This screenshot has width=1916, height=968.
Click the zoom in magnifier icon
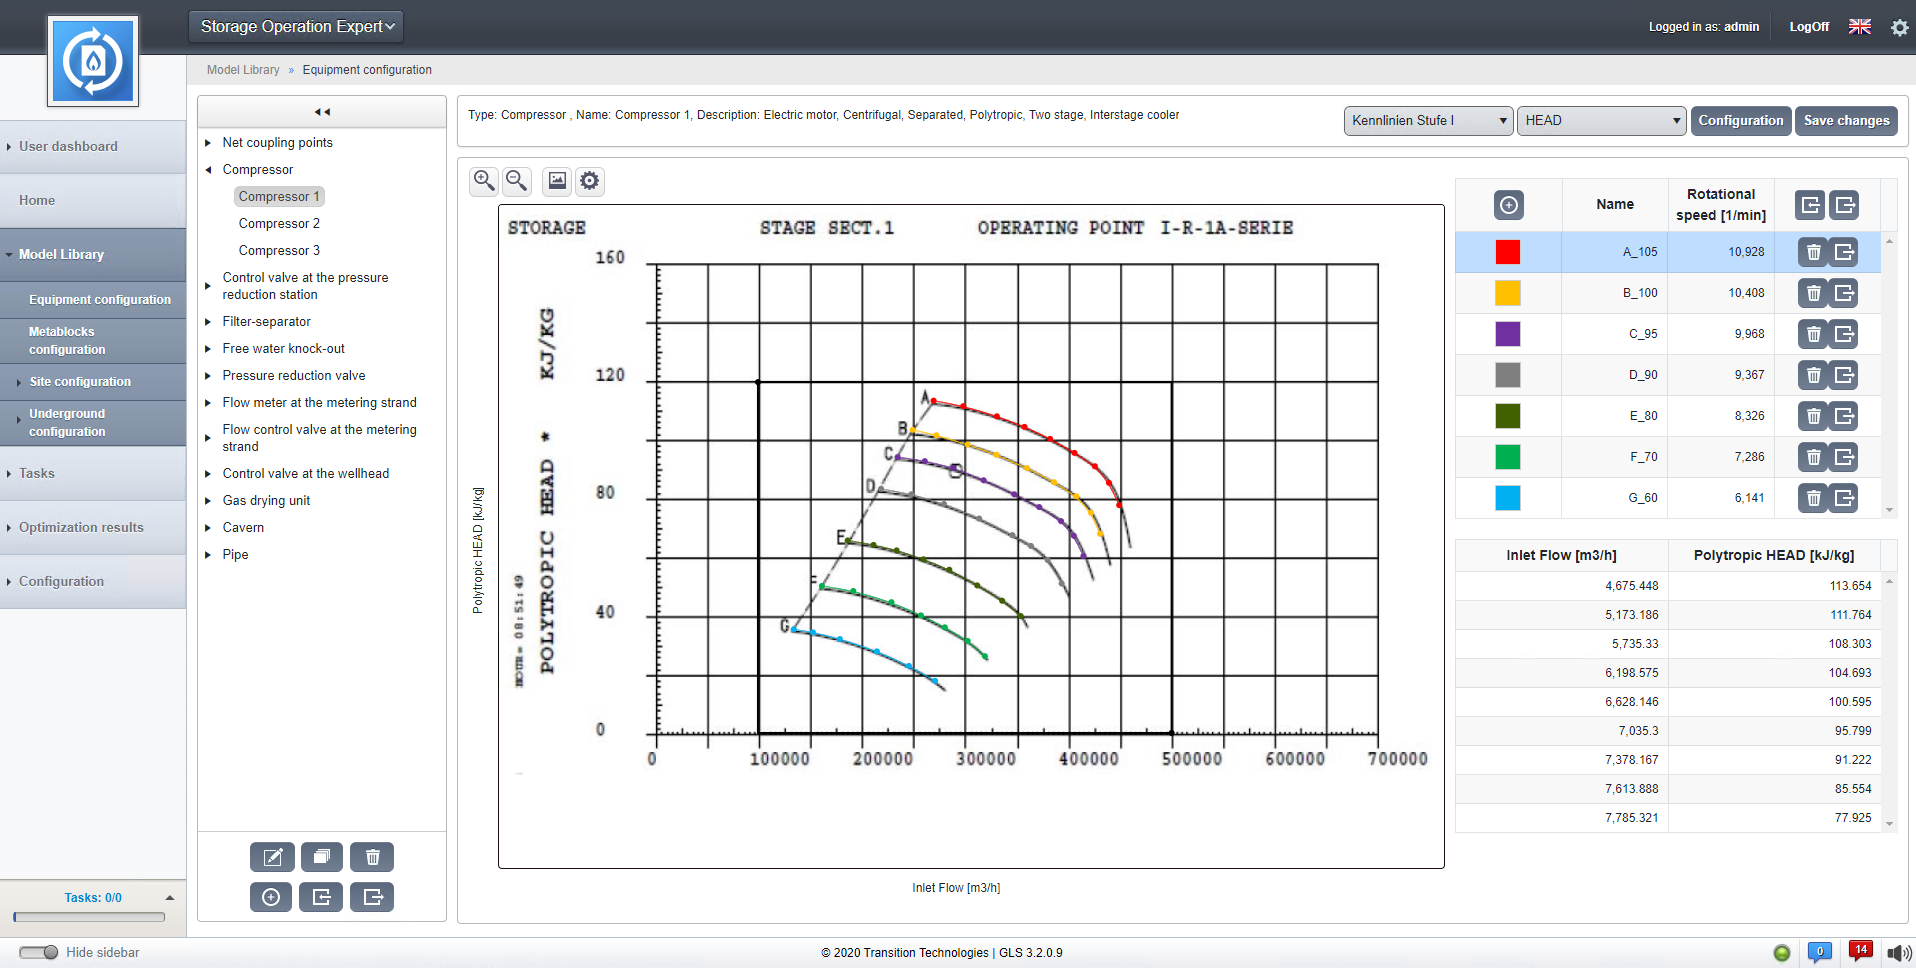point(484,181)
